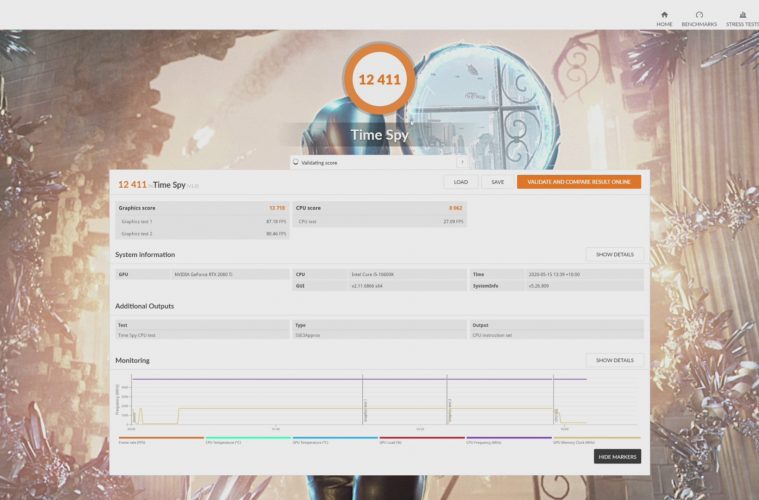Click the Monitoring heading
The height and width of the screenshot is (500, 759).
pyautogui.click(x=132, y=361)
